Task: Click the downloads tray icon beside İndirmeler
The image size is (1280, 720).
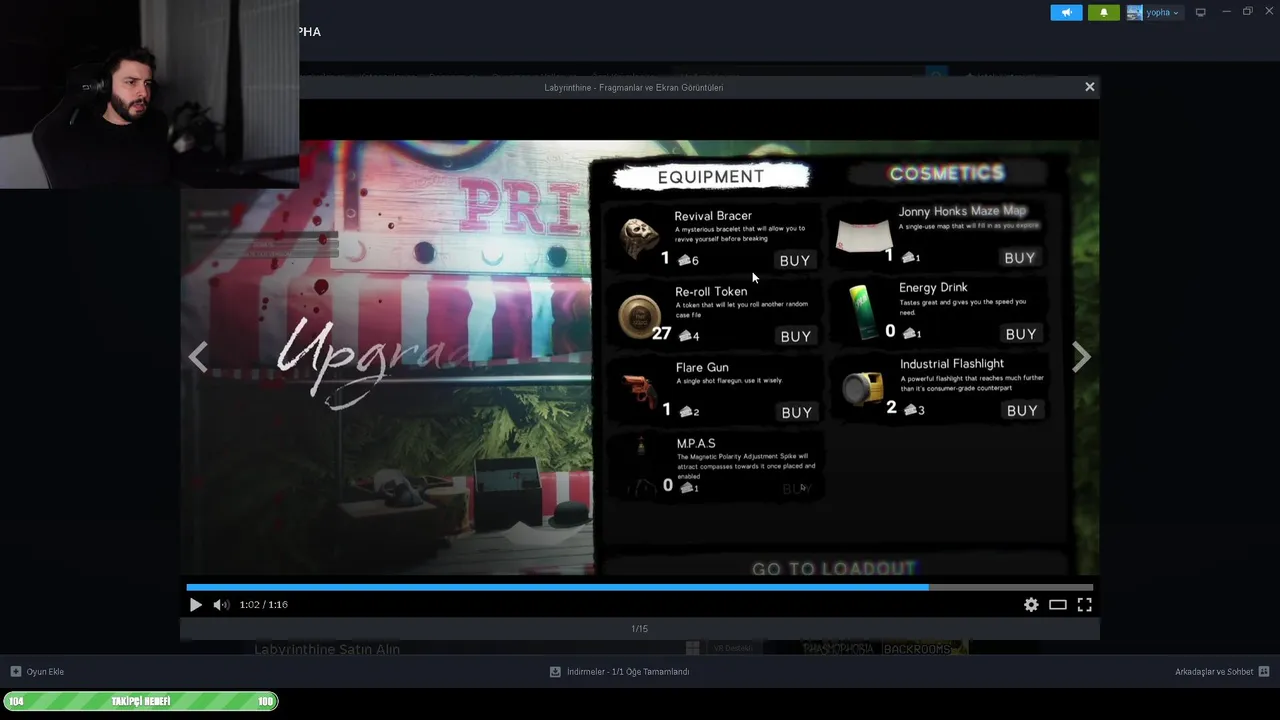Action: click(x=555, y=672)
